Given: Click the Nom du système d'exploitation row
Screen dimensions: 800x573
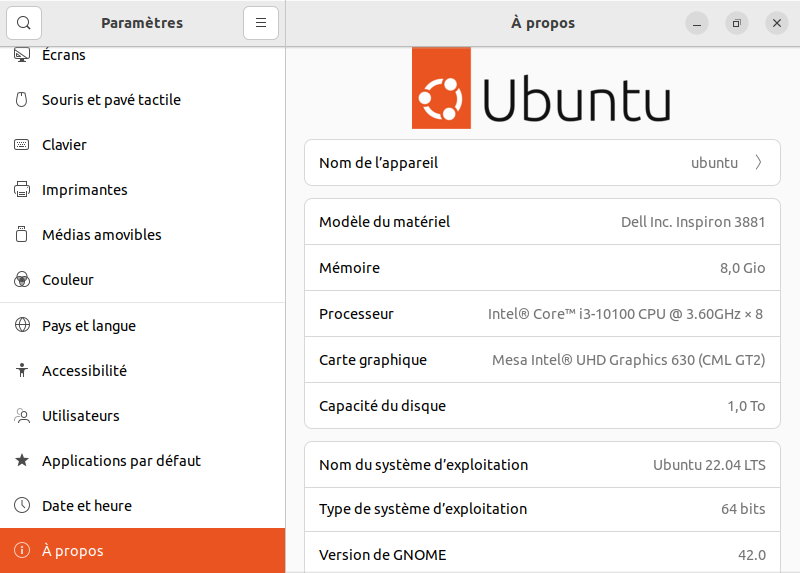Looking at the screenshot, I should 540,465.
